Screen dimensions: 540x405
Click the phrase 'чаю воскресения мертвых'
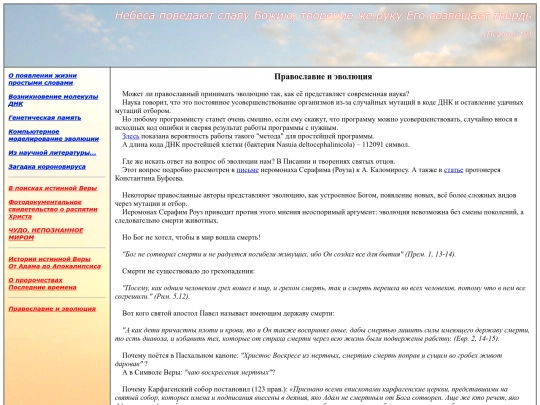(228, 372)
